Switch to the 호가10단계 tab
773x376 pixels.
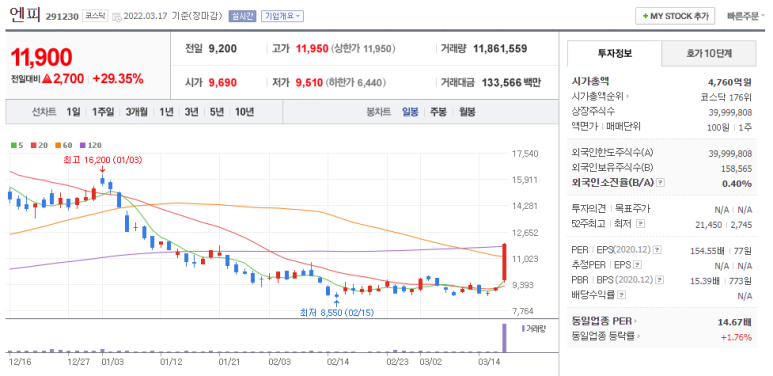pos(708,53)
